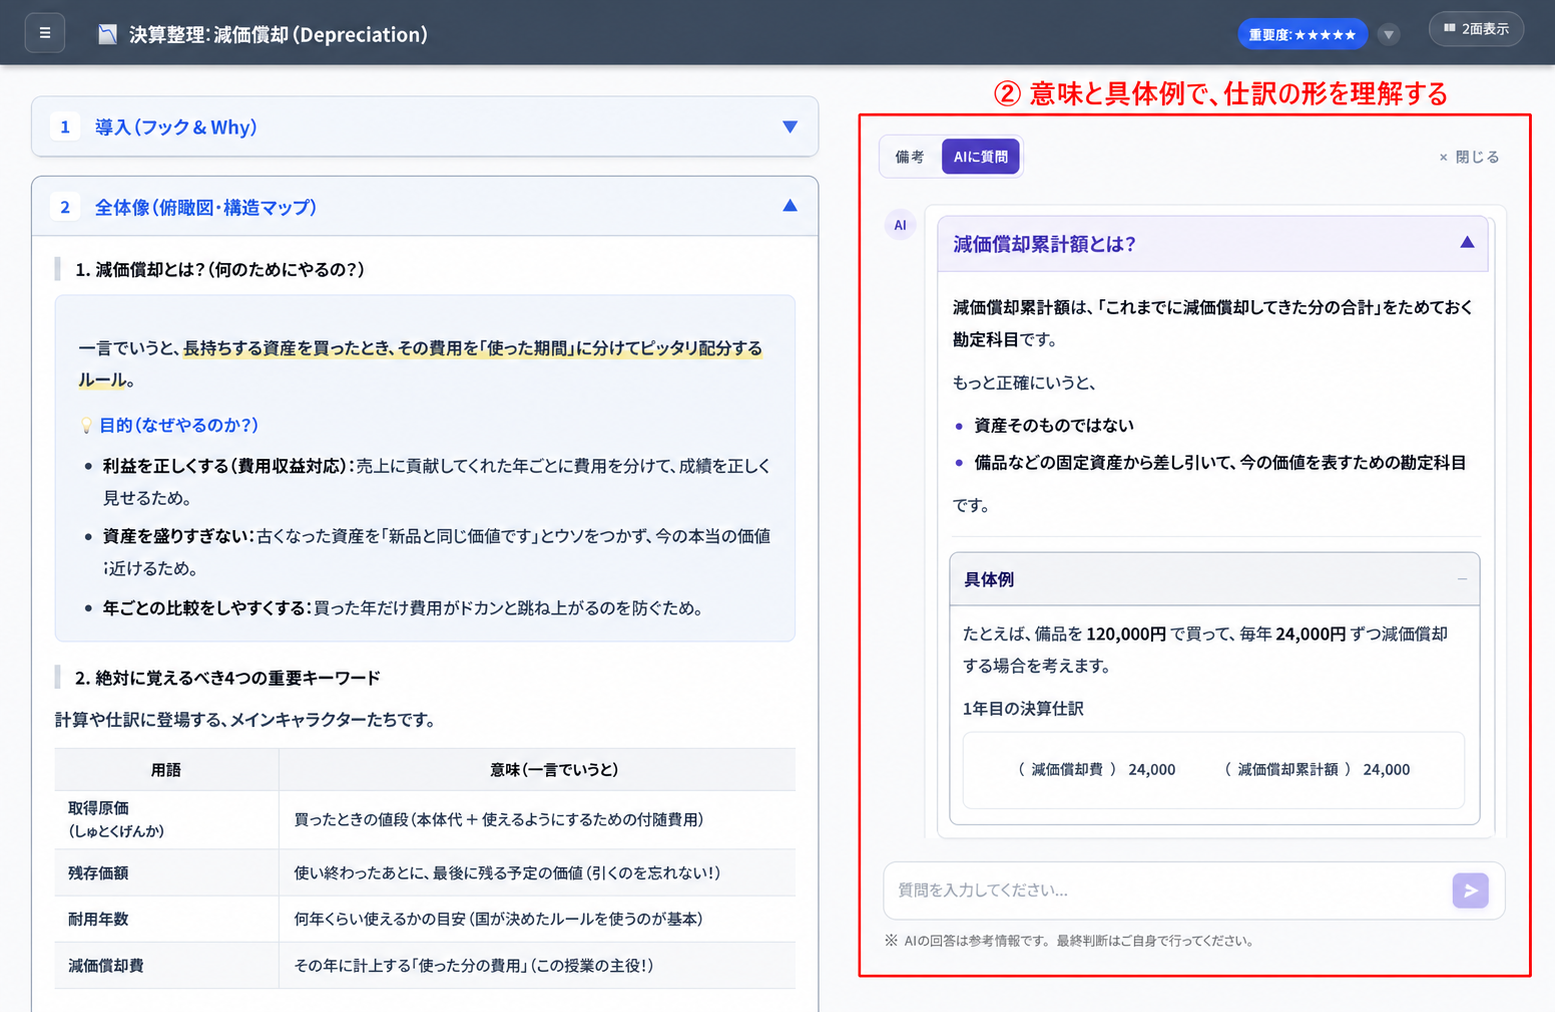Click the credit entry (減価償却累計額) 24,000
Viewport: 1555px width, 1012px height.
1317,770
